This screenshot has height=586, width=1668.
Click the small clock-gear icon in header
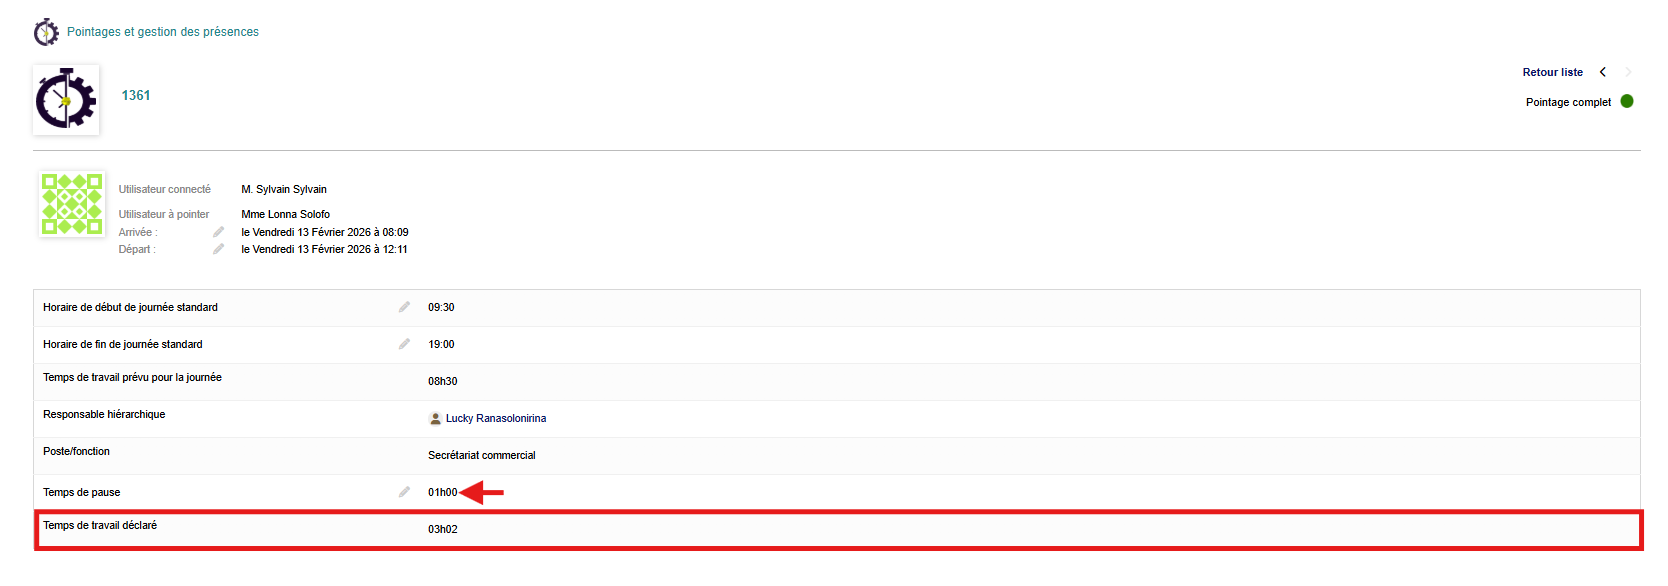click(46, 32)
